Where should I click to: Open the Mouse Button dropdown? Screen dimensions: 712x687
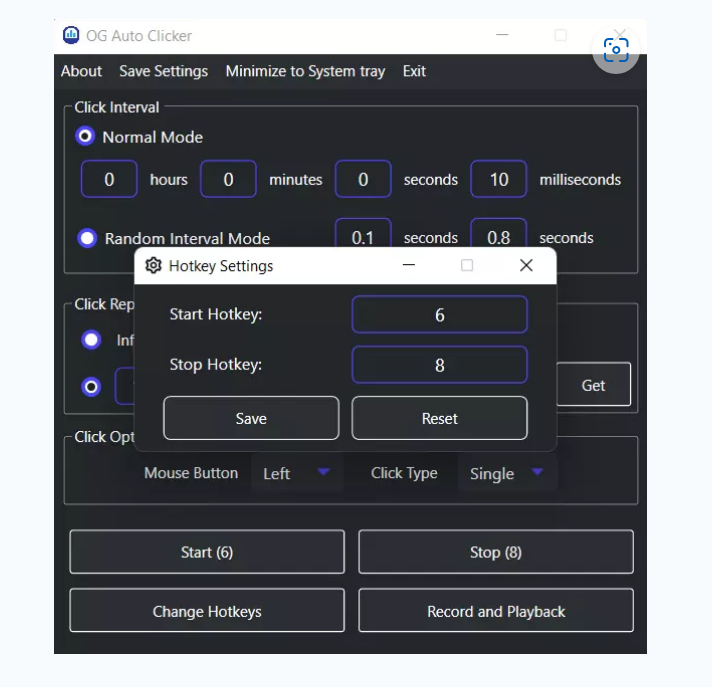[297, 473]
